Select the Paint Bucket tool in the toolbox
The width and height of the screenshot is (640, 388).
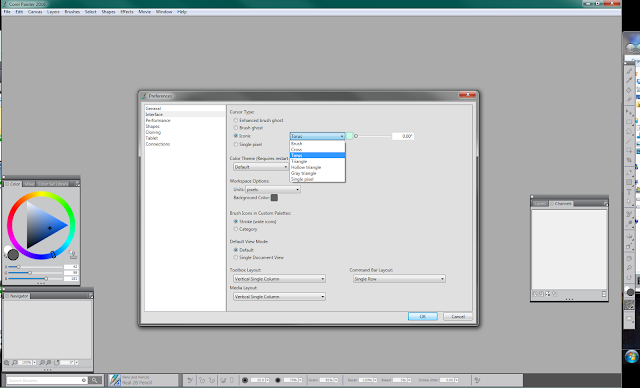629,90
